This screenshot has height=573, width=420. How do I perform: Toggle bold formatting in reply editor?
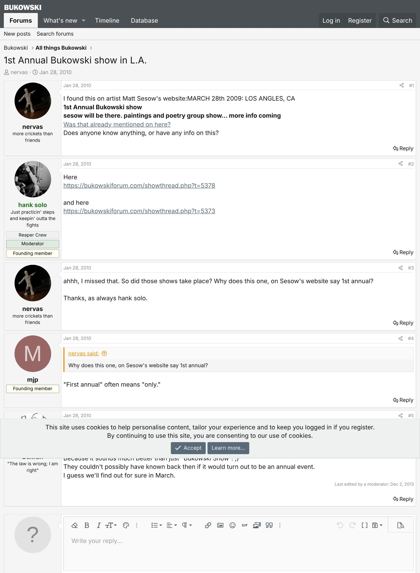point(87,525)
